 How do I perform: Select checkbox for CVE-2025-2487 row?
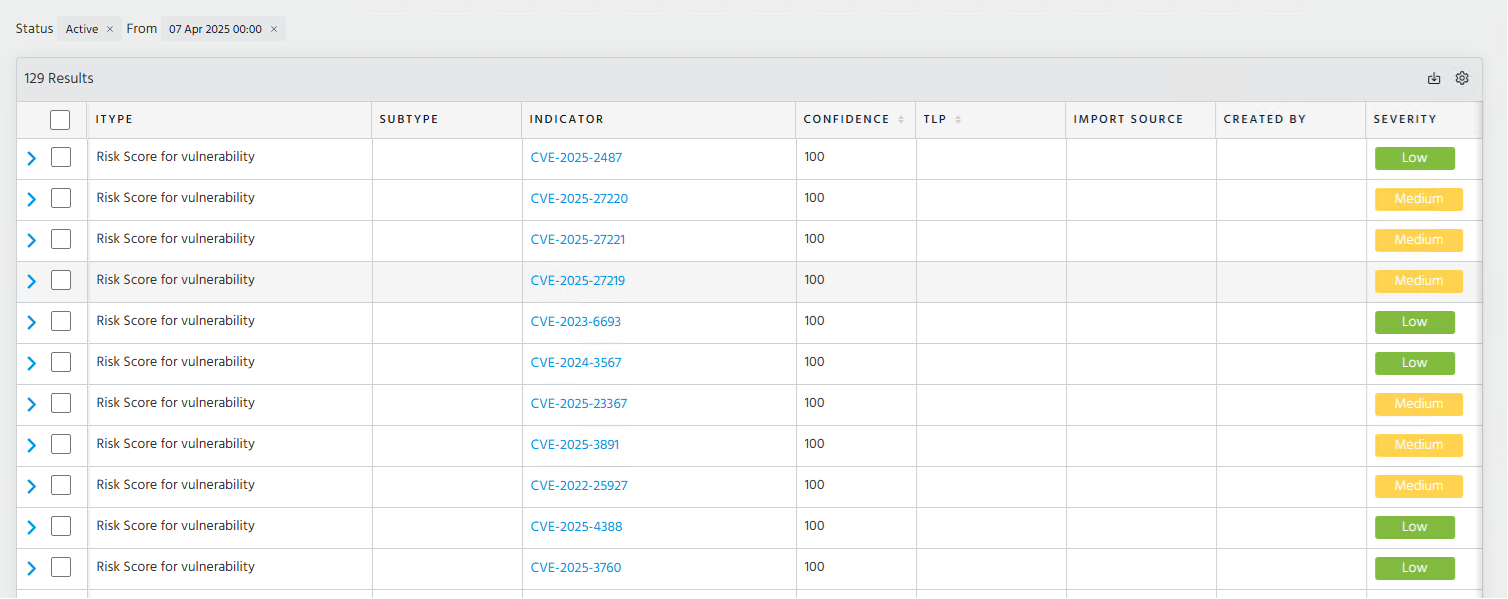pos(61,157)
